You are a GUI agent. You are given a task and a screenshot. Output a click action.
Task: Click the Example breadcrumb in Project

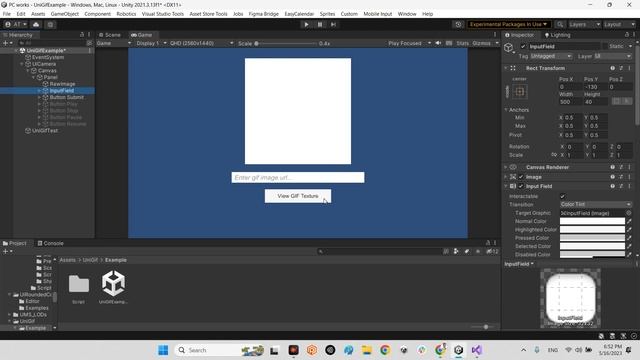[x=116, y=260]
